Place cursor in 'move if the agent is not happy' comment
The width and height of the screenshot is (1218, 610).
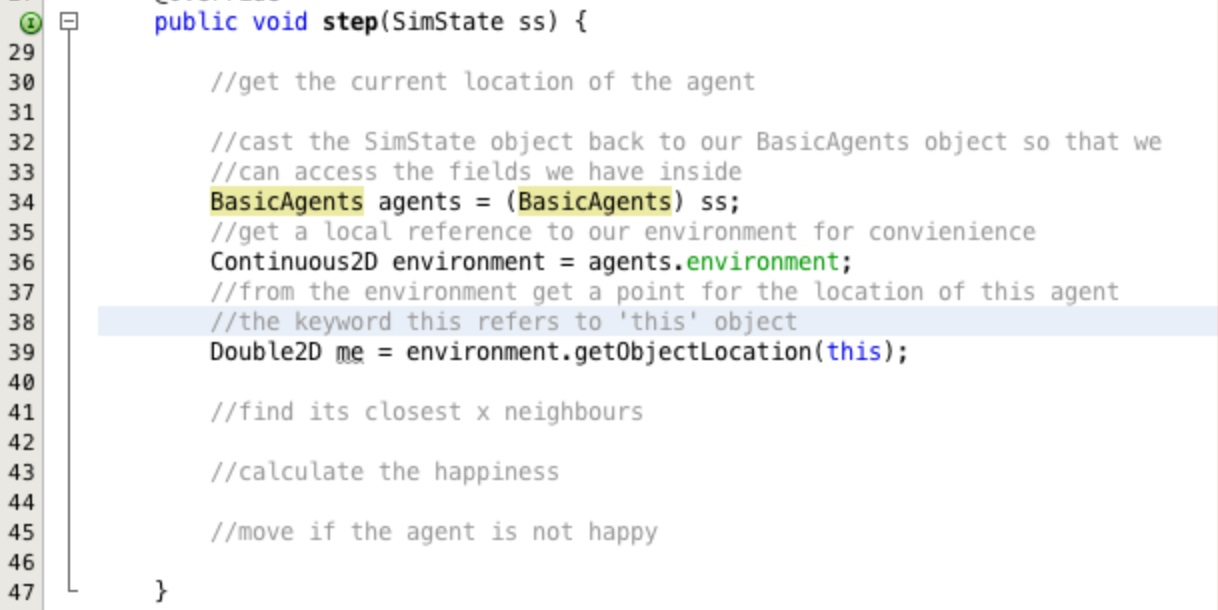click(x=434, y=532)
